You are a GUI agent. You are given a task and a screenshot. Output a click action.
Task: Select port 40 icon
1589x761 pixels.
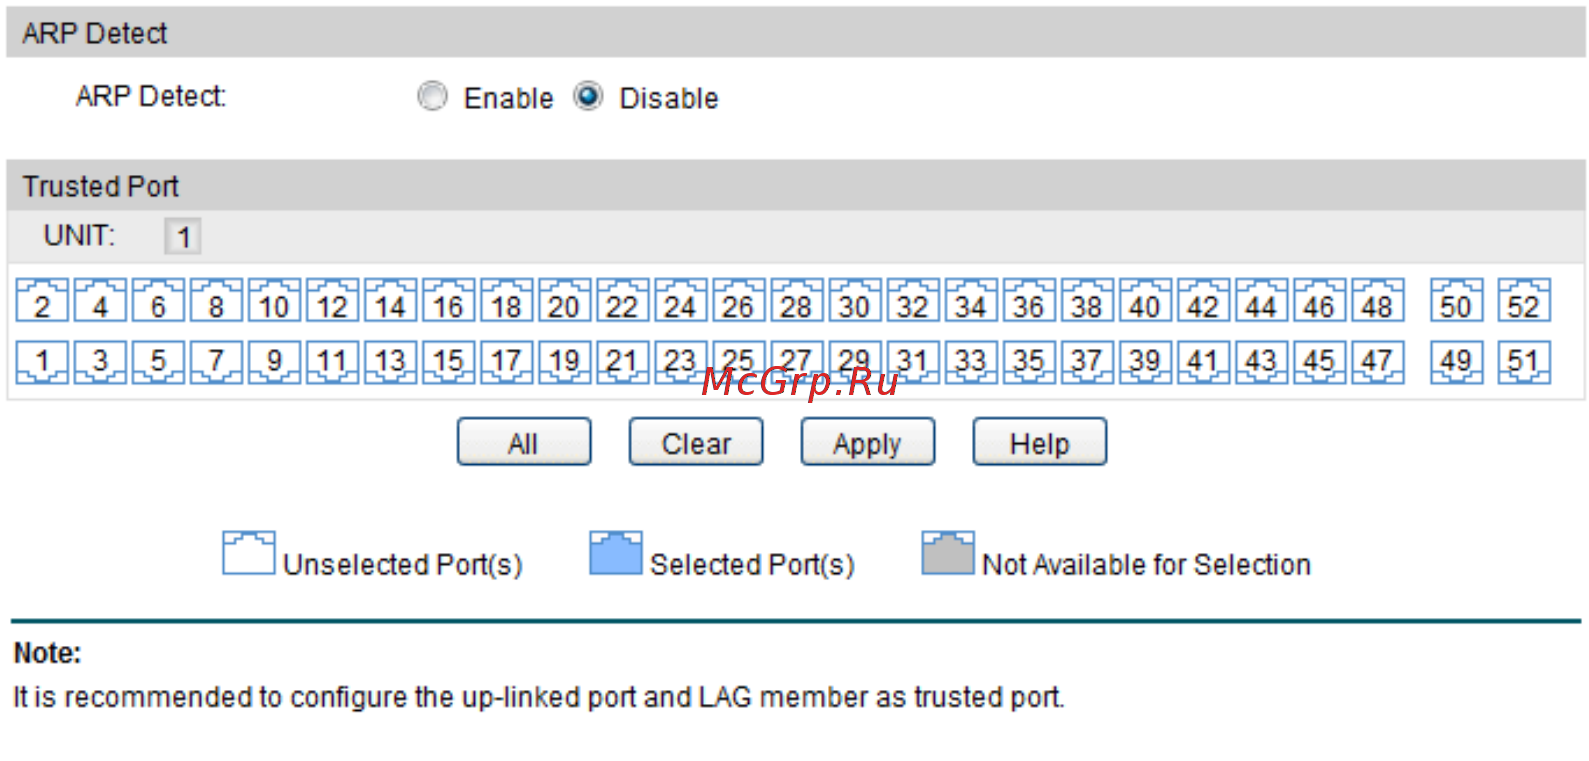1144,301
